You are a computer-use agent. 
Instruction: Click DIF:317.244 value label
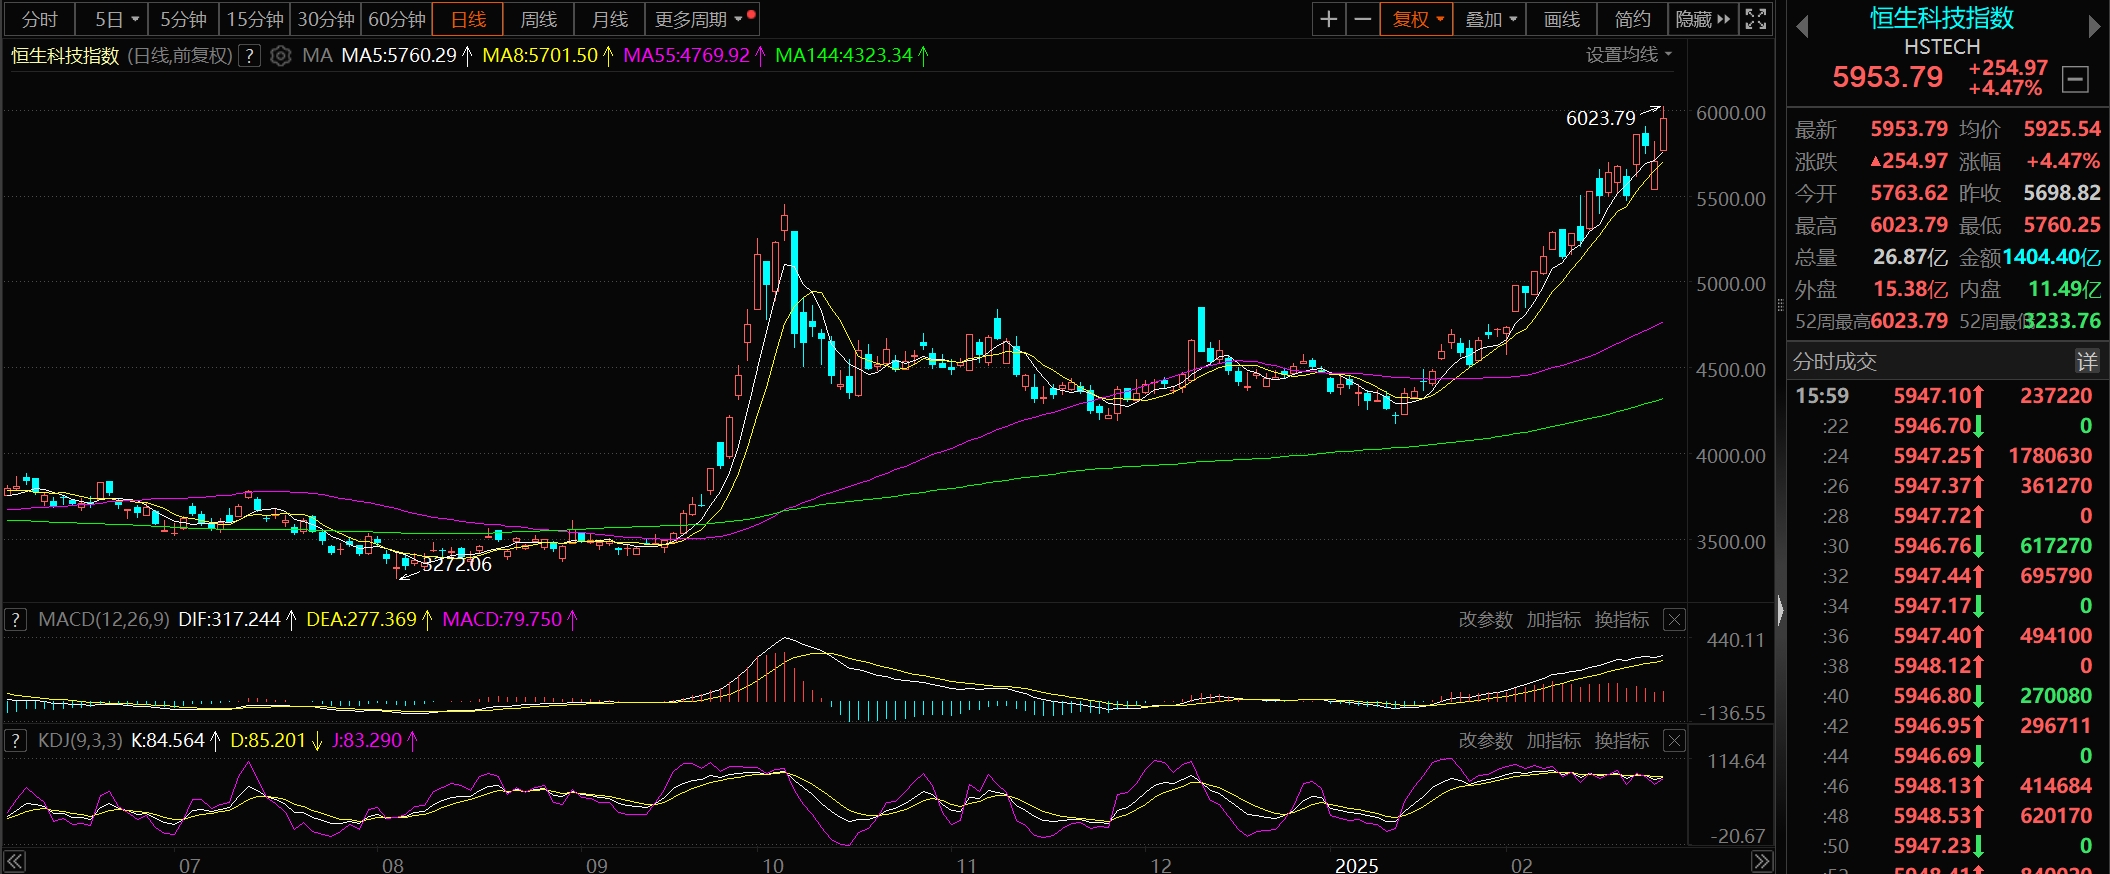pyautogui.click(x=229, y=620)
